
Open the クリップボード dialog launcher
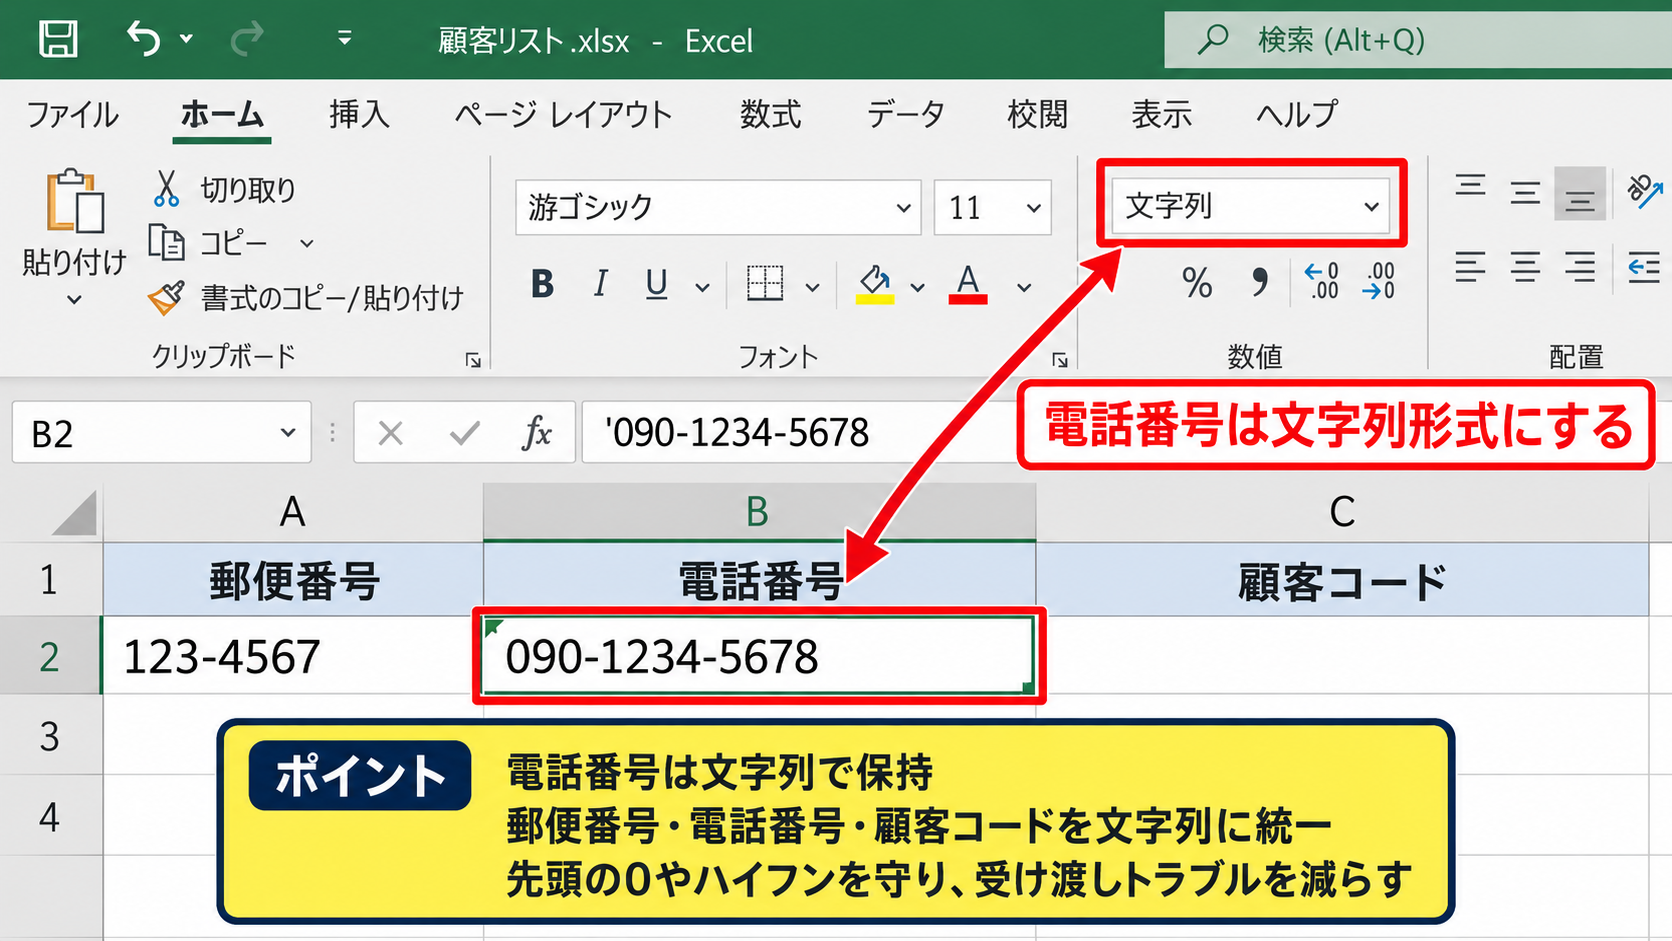click(473, 360)
